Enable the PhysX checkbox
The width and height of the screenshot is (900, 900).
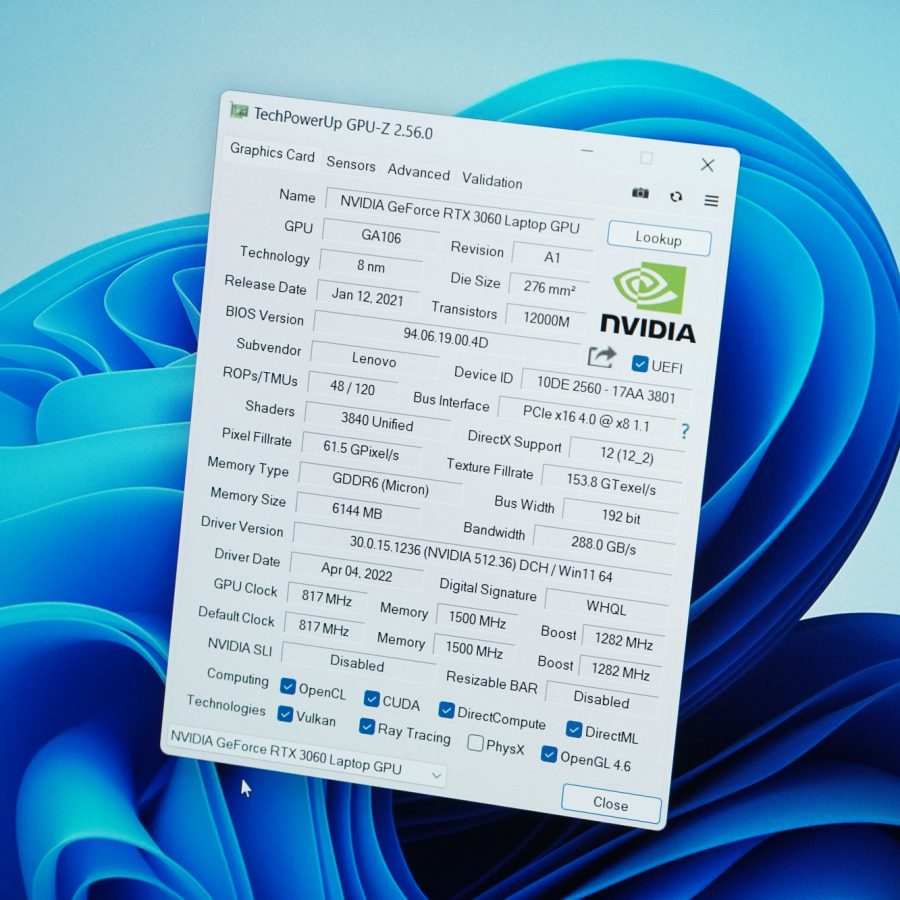coord(475,742)
